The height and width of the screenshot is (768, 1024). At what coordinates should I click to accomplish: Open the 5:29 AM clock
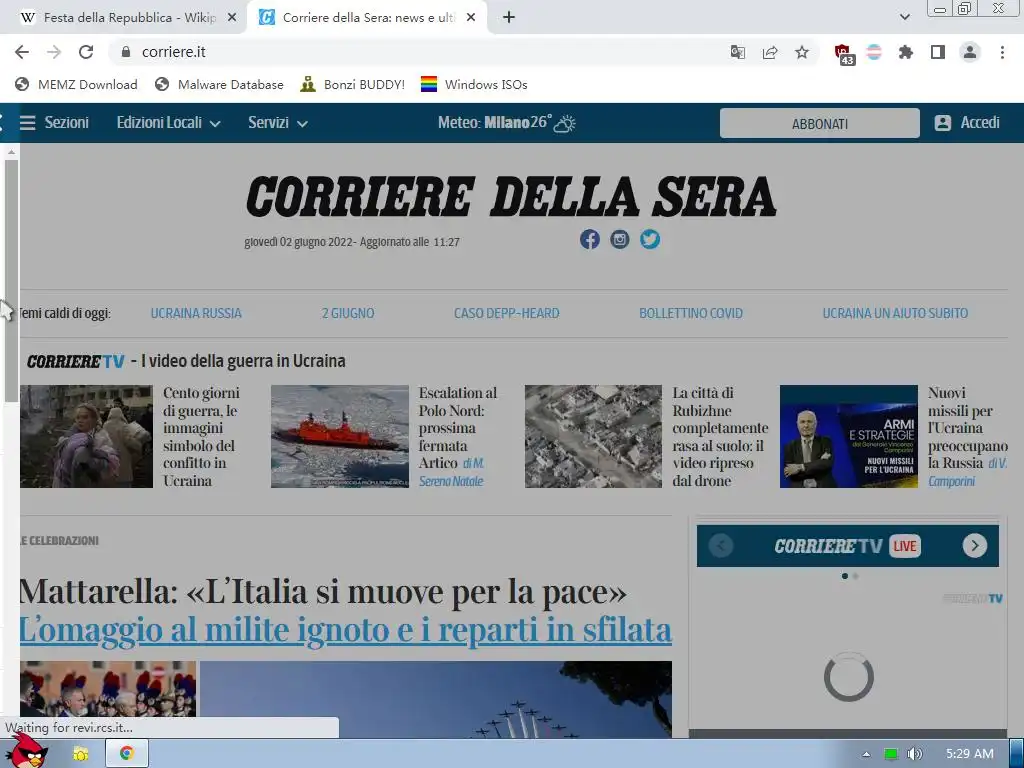click(x=970, y=754)
